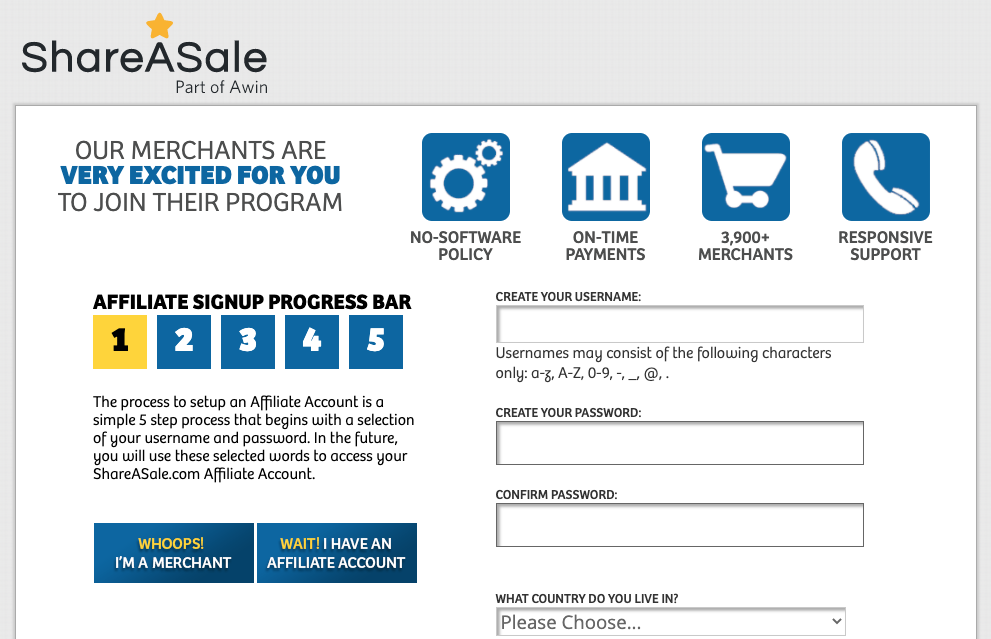
Task: Select step 2 in the progress bar
Action: pos(184,341)
